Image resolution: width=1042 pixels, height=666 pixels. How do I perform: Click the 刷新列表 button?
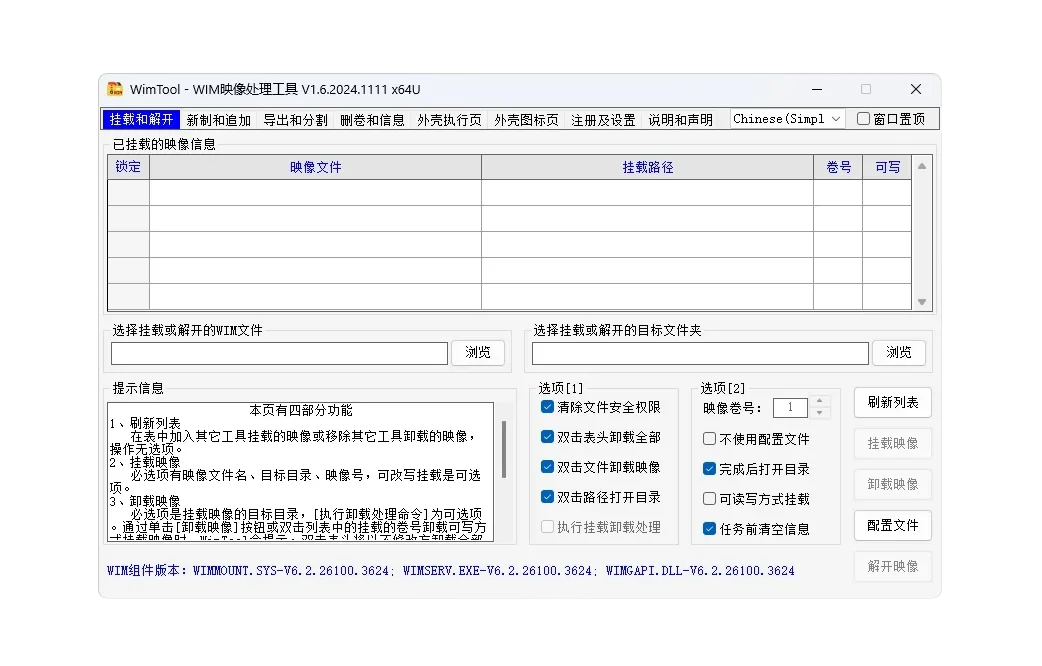click(x=893, y=402)
